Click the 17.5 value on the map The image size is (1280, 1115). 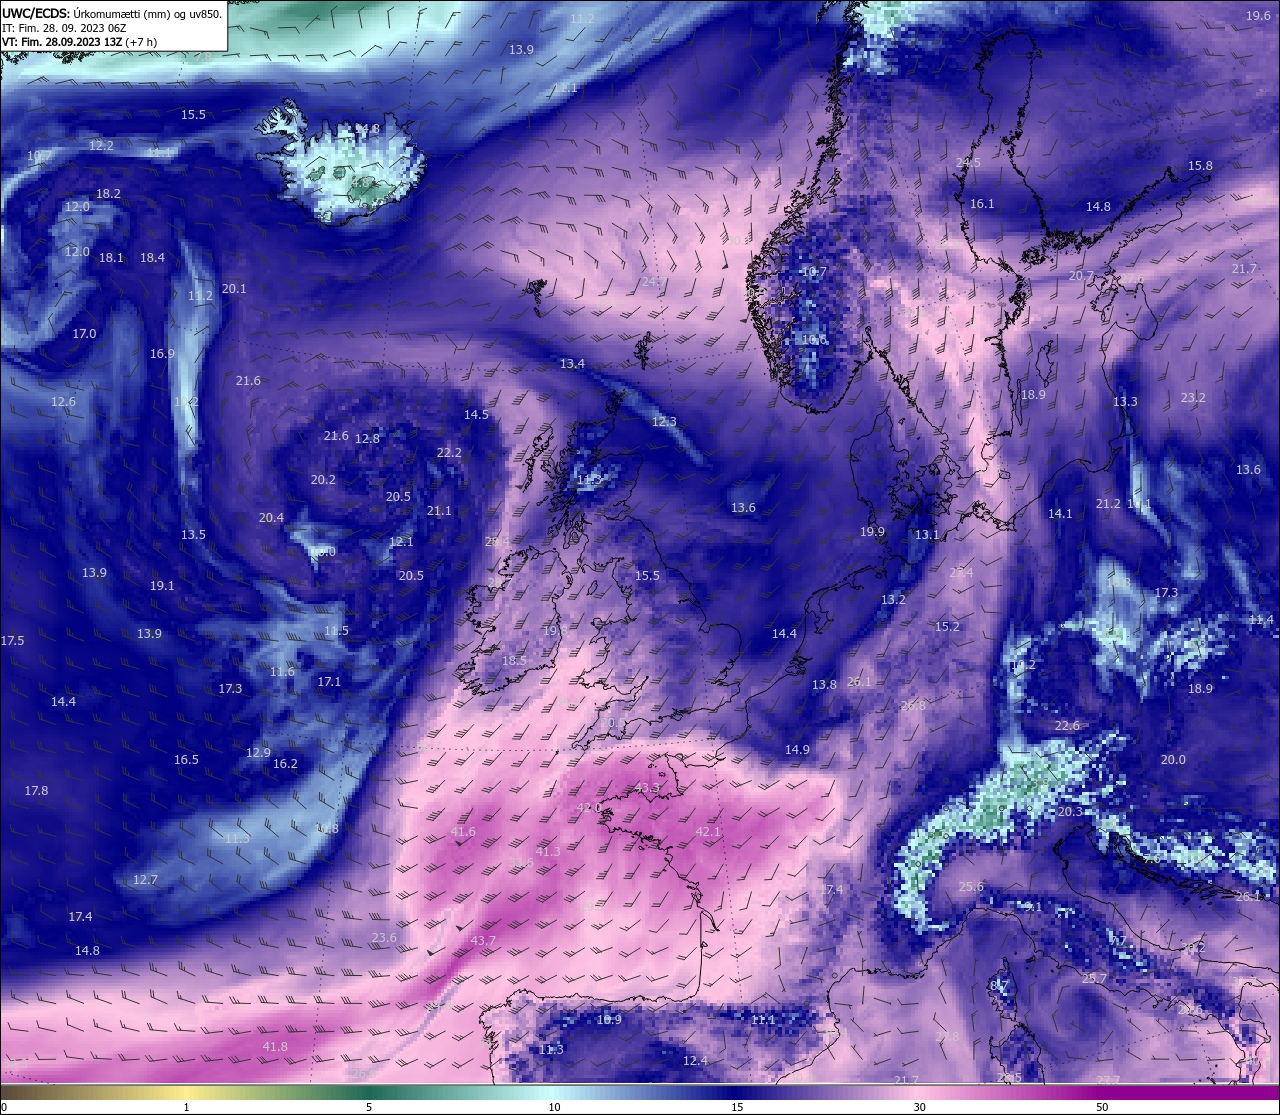coord(13,641)
